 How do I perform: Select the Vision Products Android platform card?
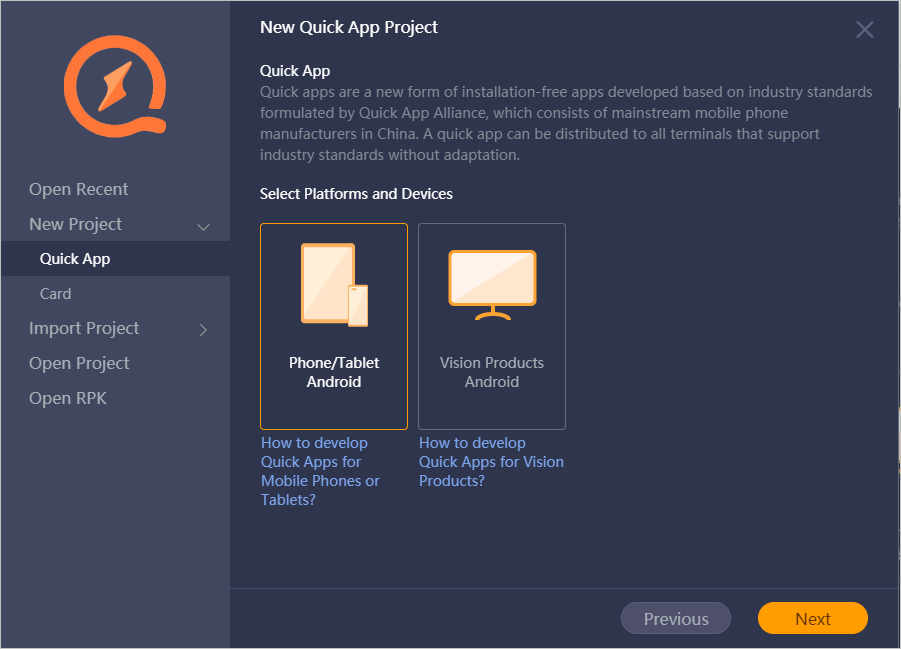point(491,326)
